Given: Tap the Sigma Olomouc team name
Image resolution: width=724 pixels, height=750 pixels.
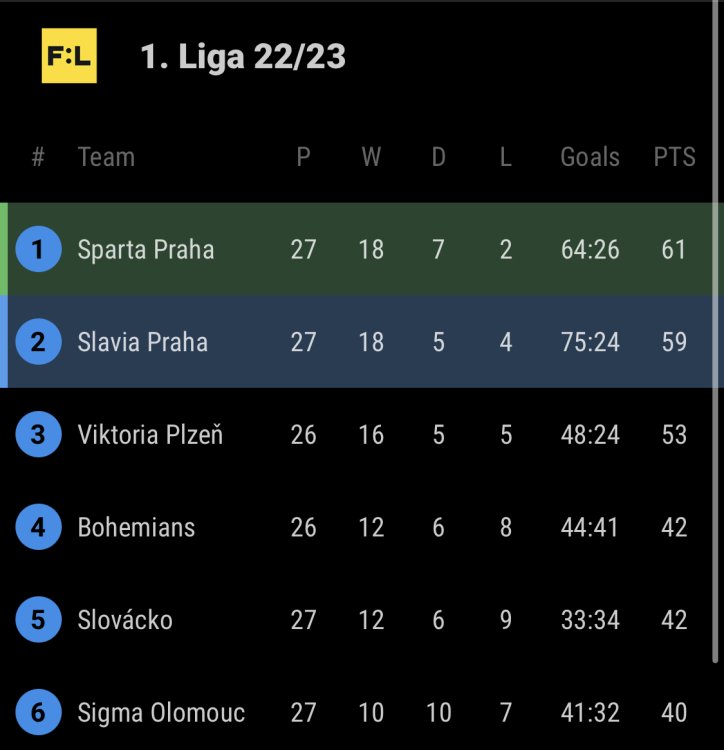Looking at the screenshot, I should pos(161,713).
